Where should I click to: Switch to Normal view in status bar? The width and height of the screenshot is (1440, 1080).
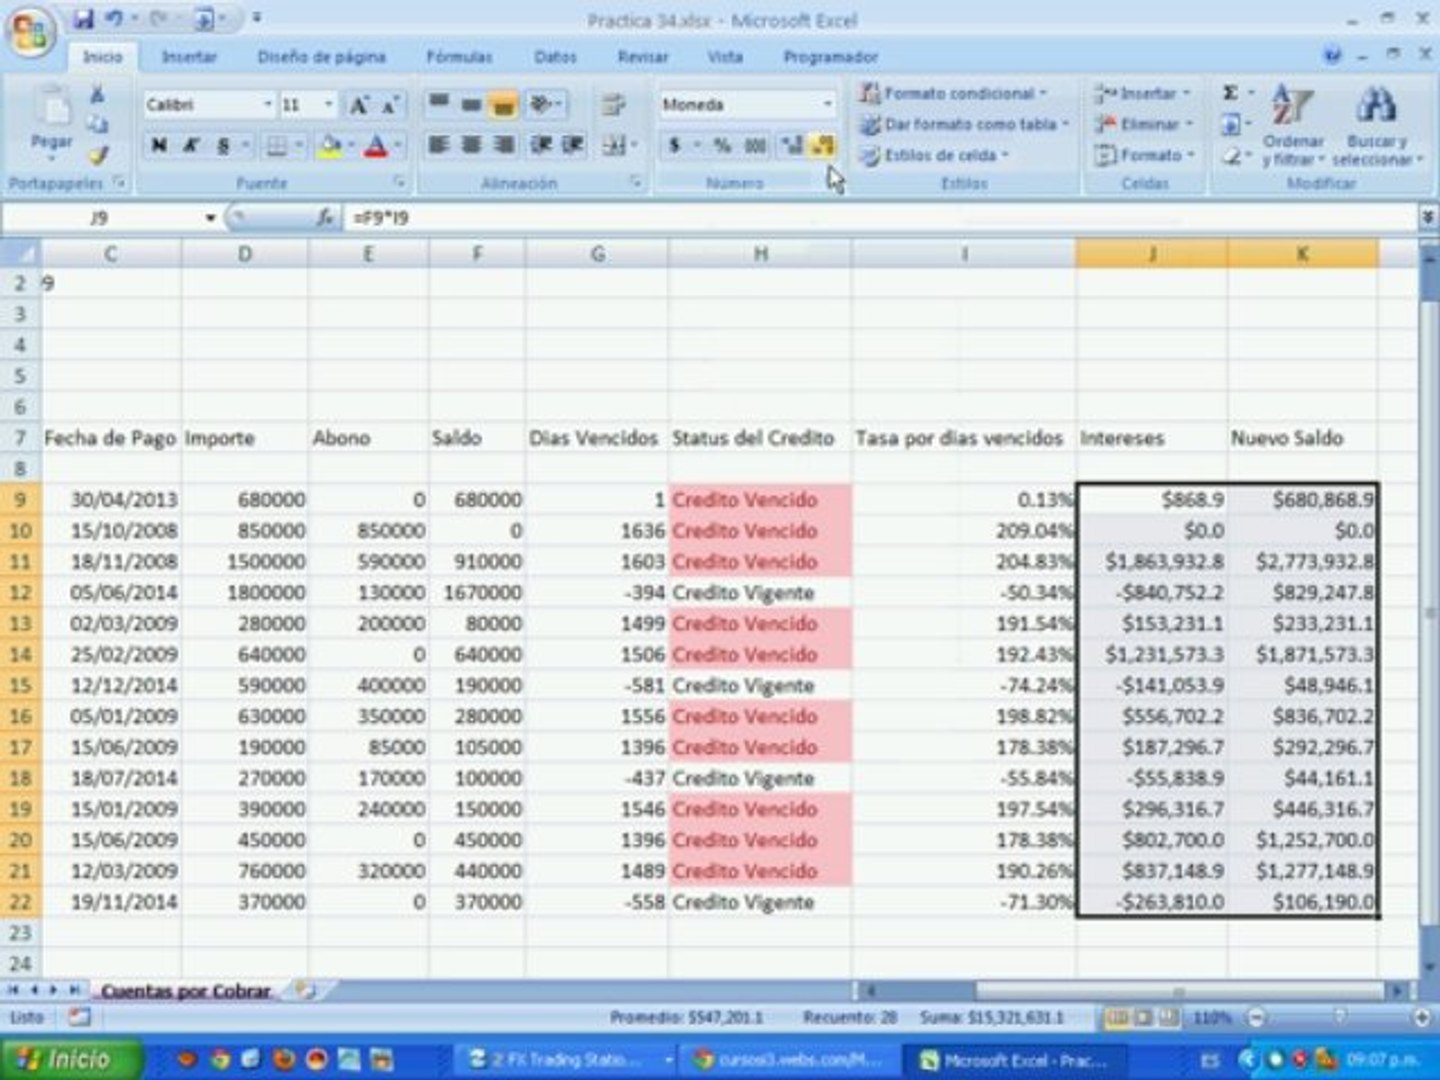coord(1116,1018)
